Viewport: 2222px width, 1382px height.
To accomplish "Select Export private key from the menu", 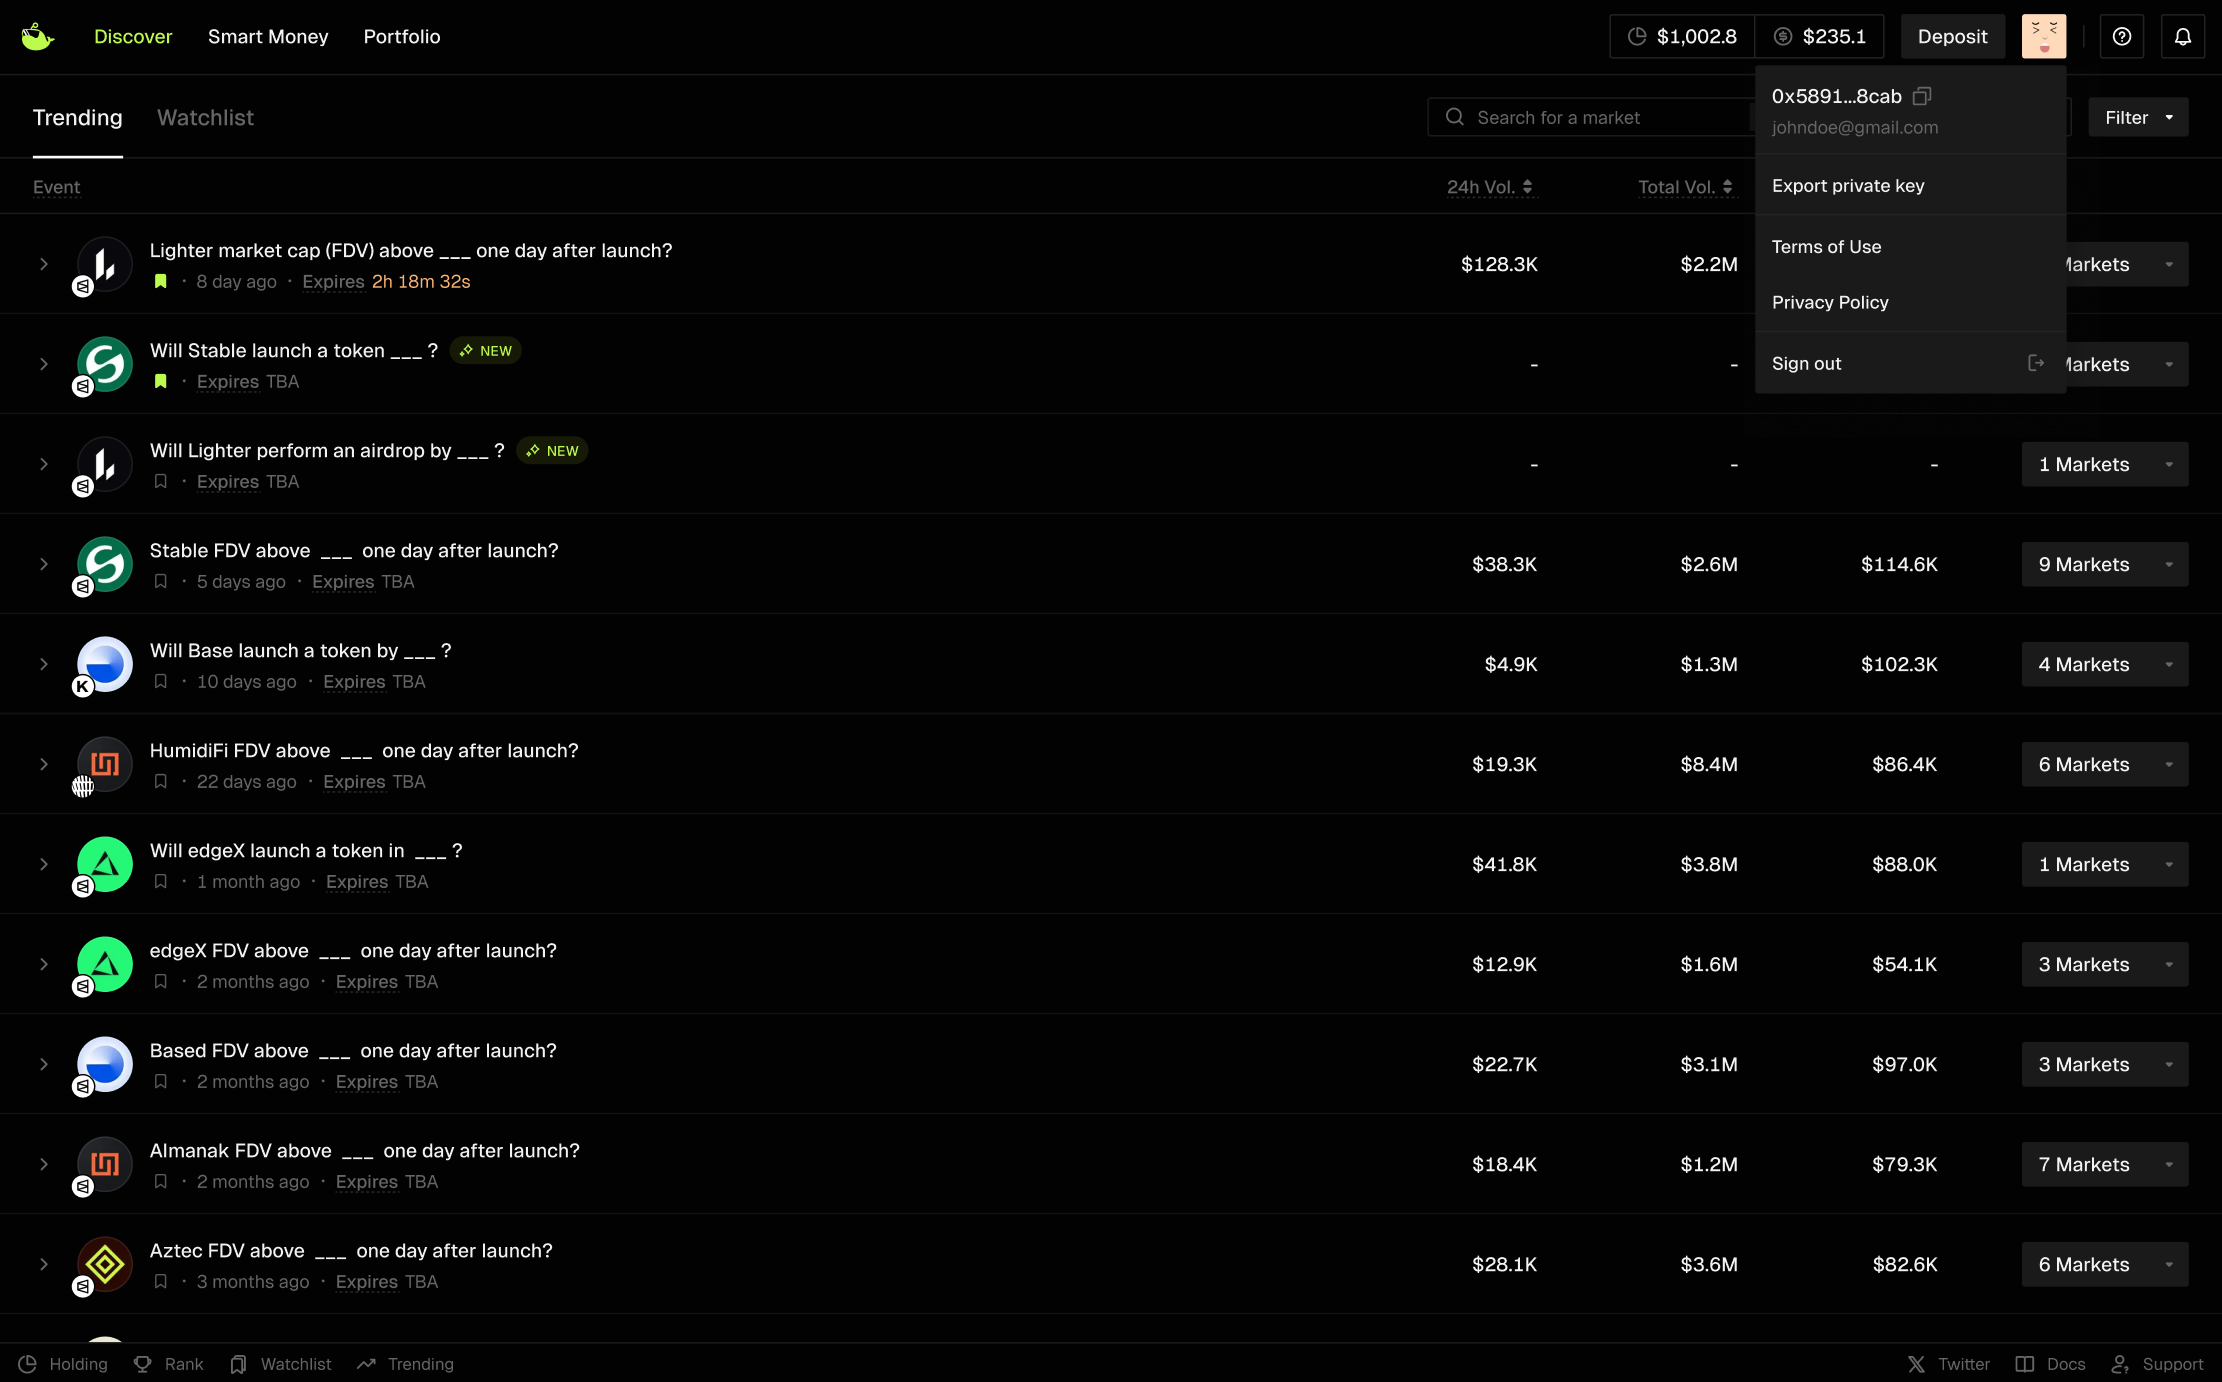I will [x=1847, y=185].
